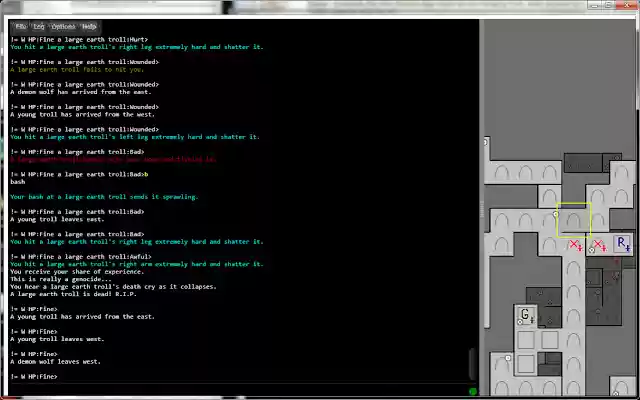Open the File menu
Screen dimensions: 640x400
21,27
